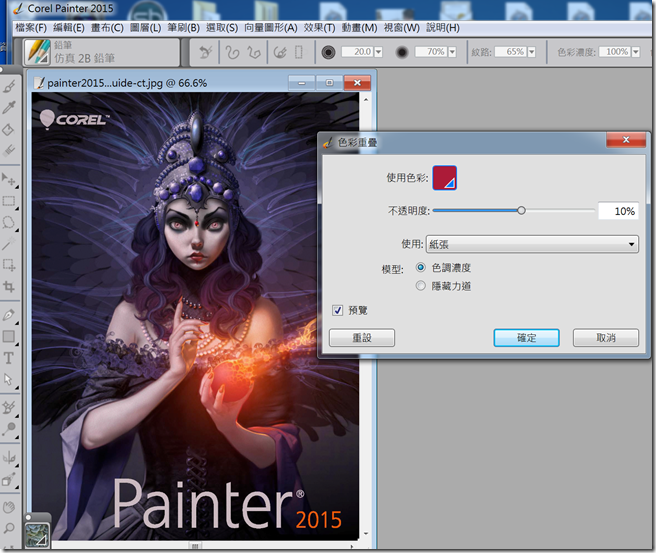Click the navigator icon at canvas corner

[37, 535]
